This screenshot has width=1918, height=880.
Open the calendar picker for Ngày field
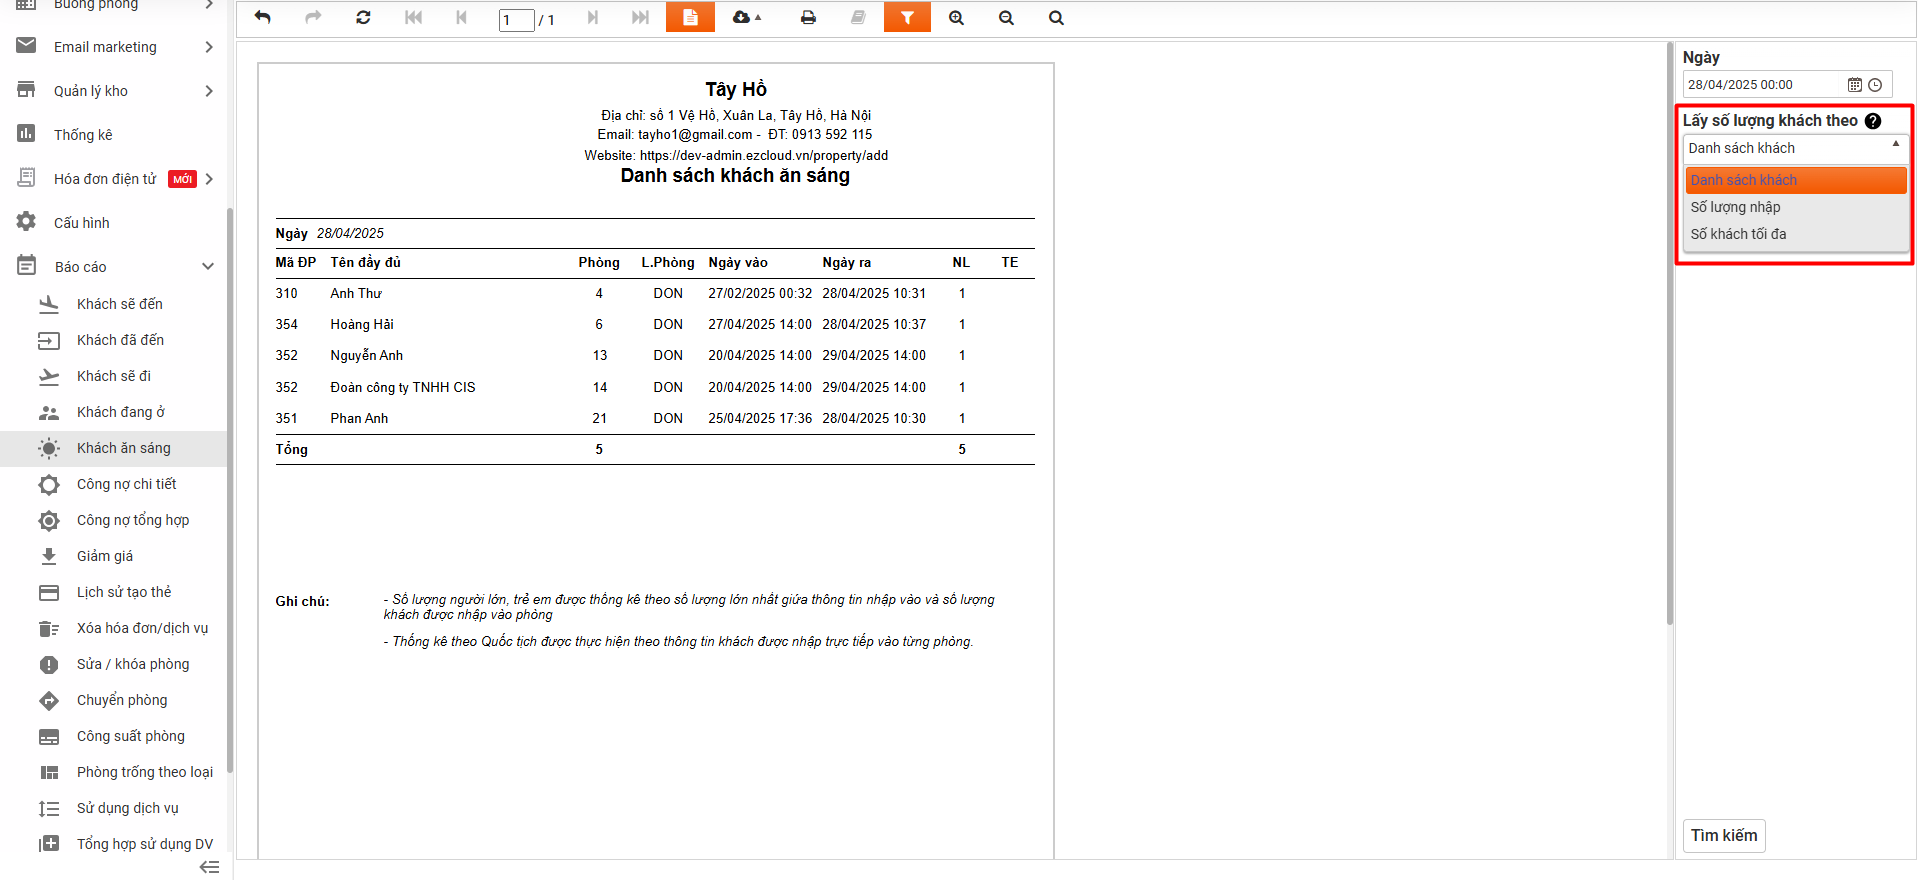click(x=1854, y=85)
